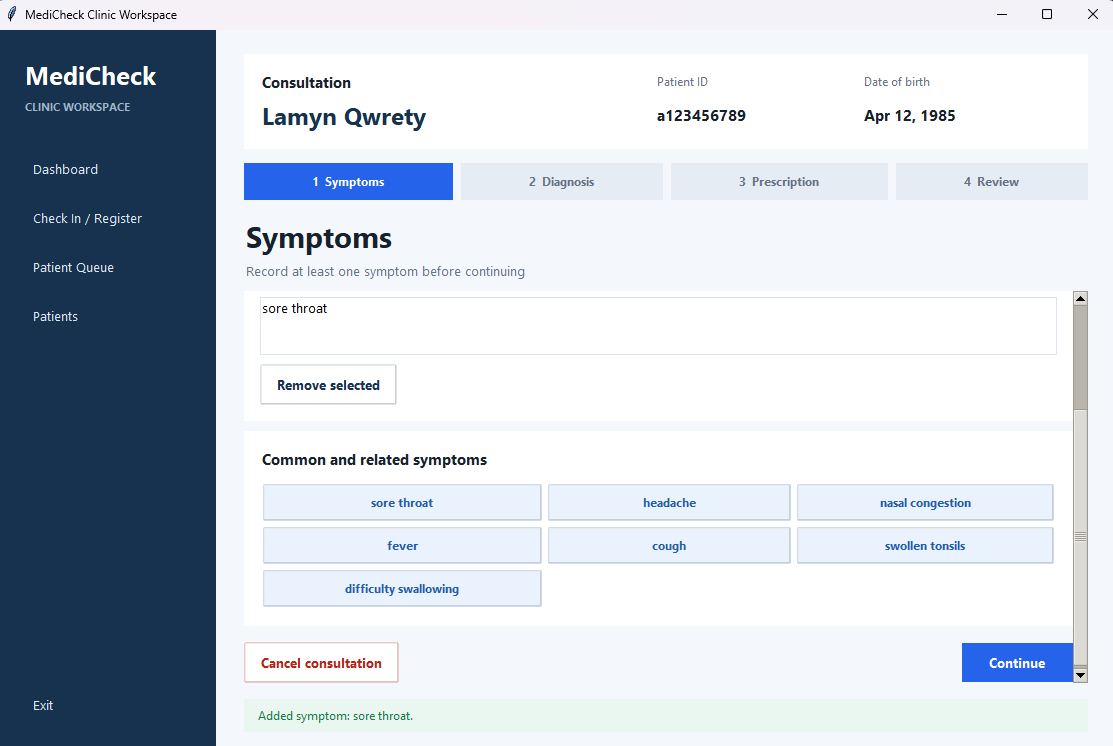Click the patient ID a123456789
1113x746 pixels.
coord(701,116)
